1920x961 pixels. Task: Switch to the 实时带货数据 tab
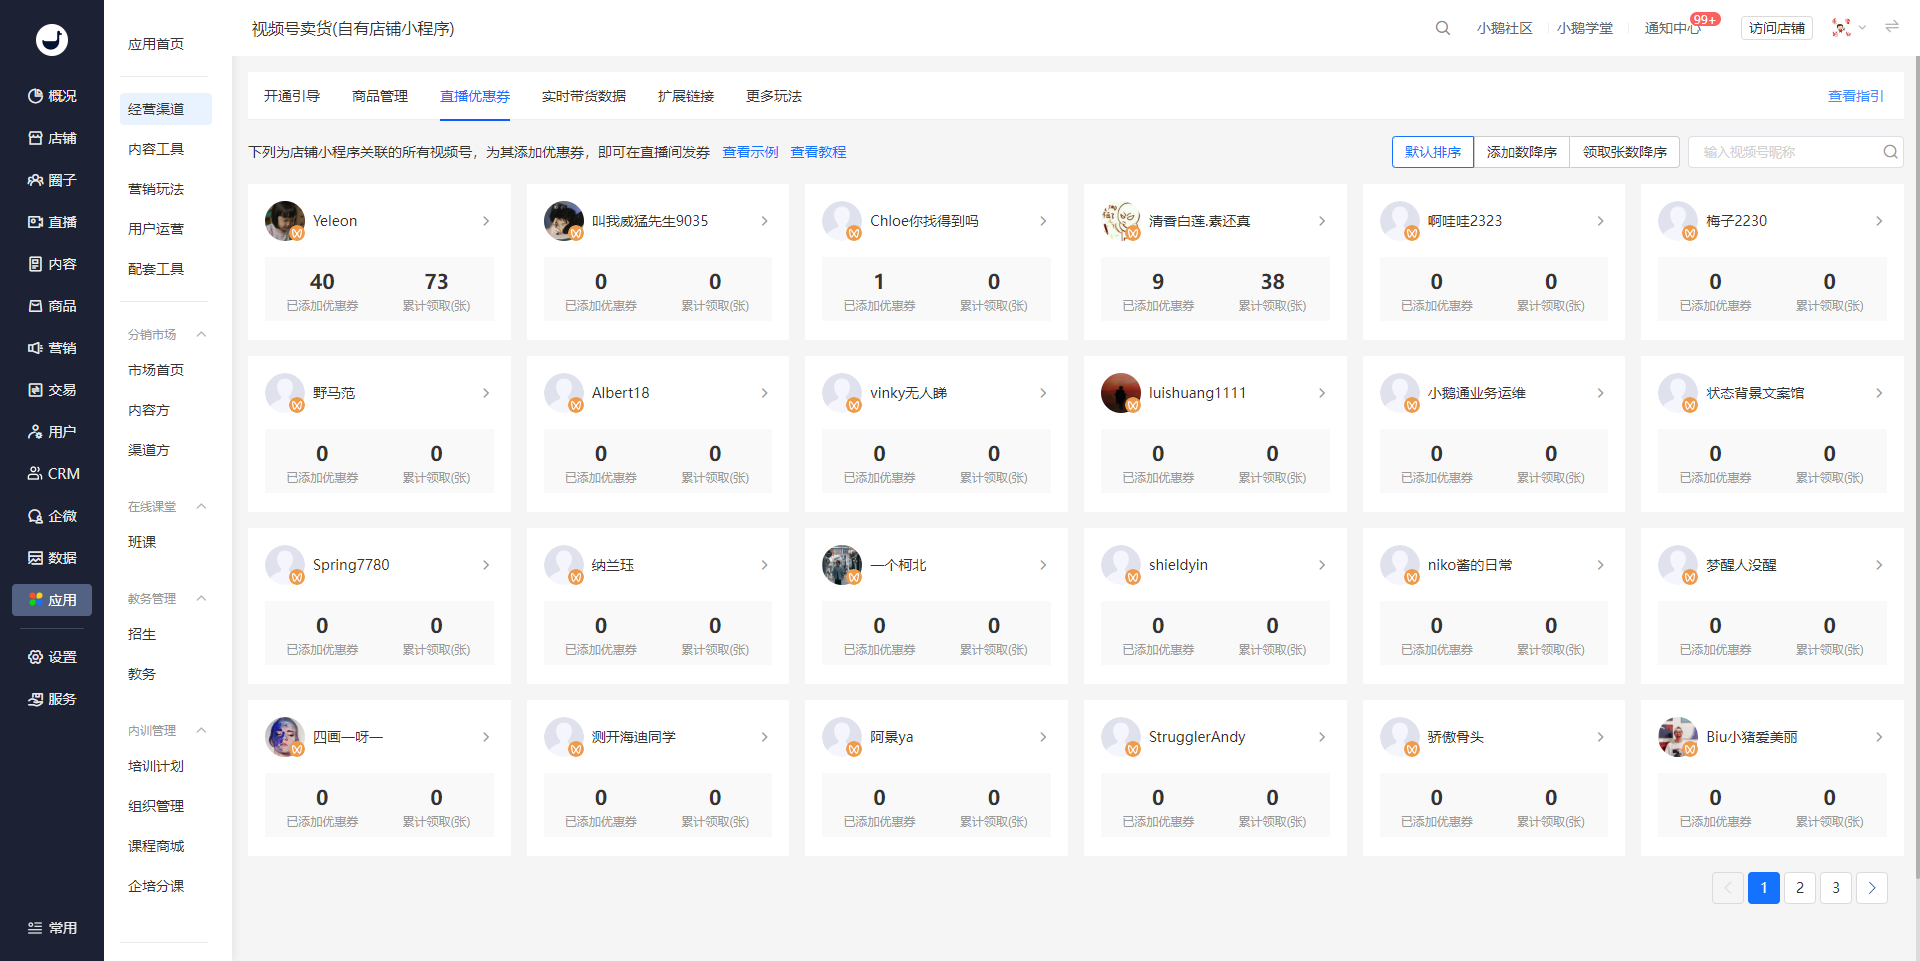coord(583,96)
